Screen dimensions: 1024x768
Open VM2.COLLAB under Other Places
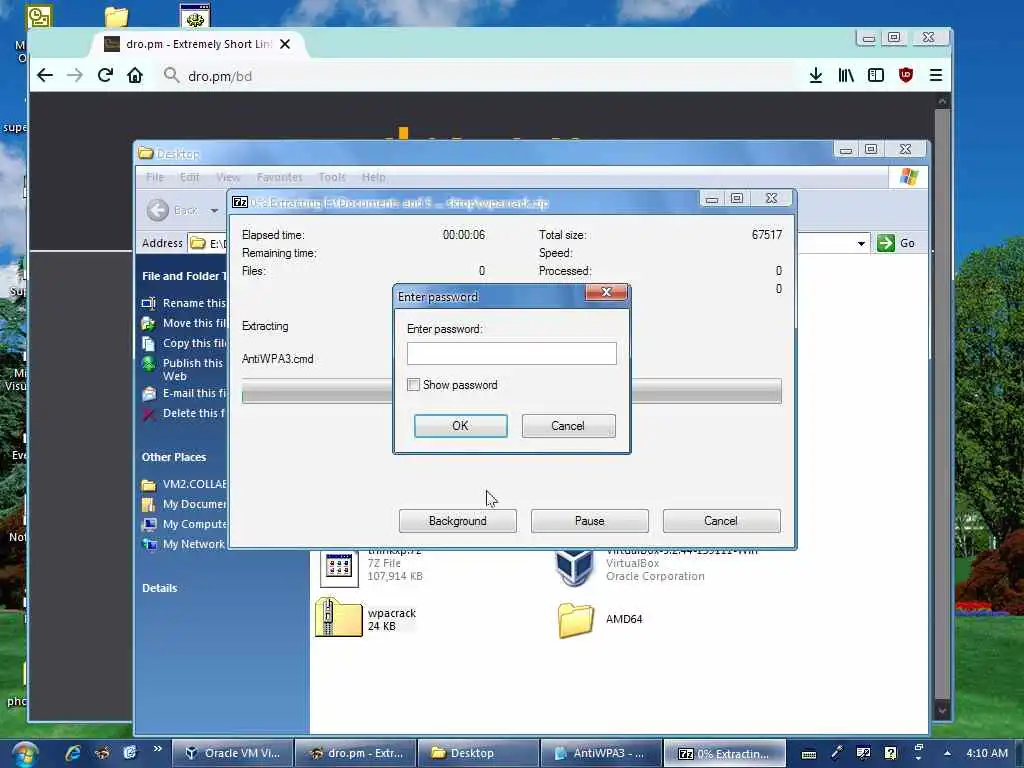tap(184, 485)
